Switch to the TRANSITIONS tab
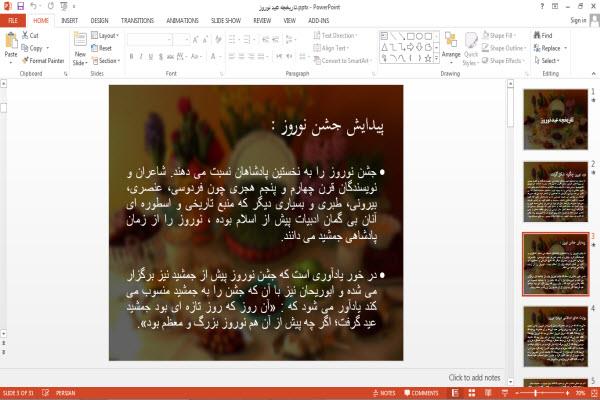The width and height of the screenshot is (600, 400). click(x=137, y=20)
